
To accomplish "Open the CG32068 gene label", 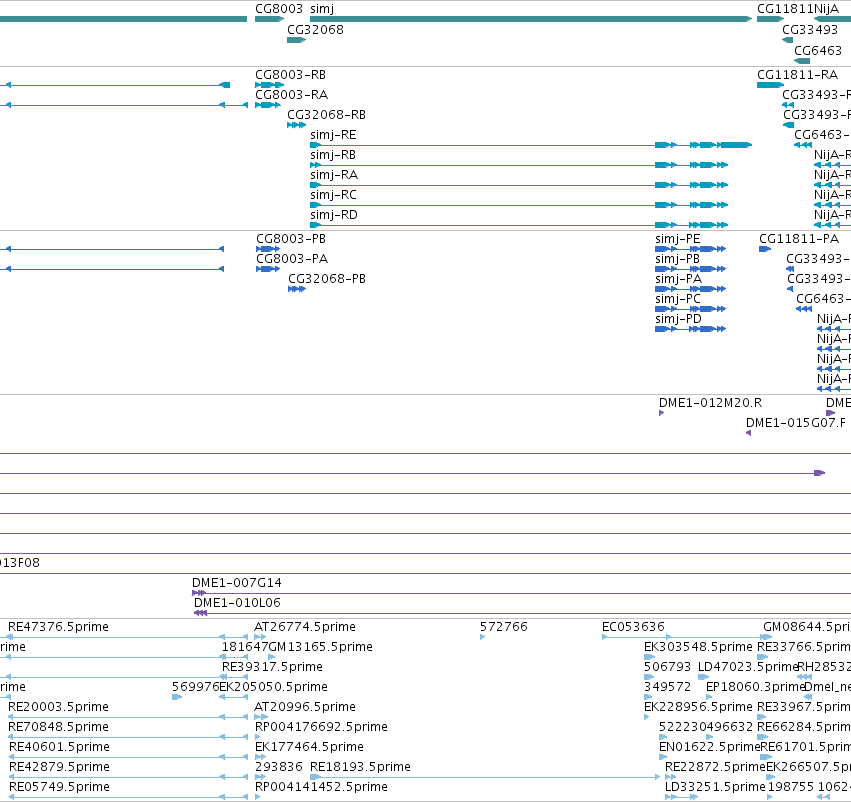I will click(x=315, y=30).
